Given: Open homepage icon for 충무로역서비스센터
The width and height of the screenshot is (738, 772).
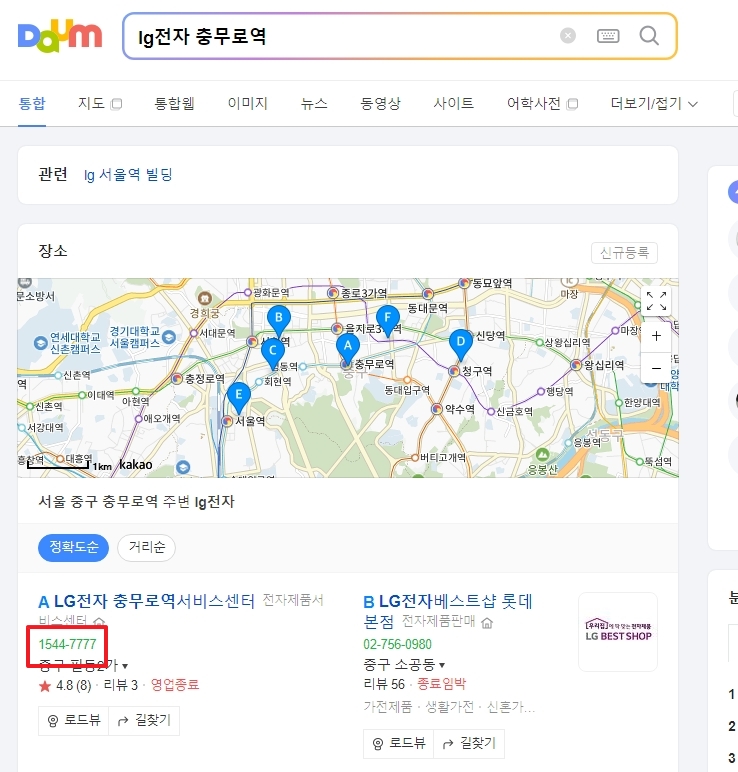Looking at the screenshot, I should (x=99, y=621).
